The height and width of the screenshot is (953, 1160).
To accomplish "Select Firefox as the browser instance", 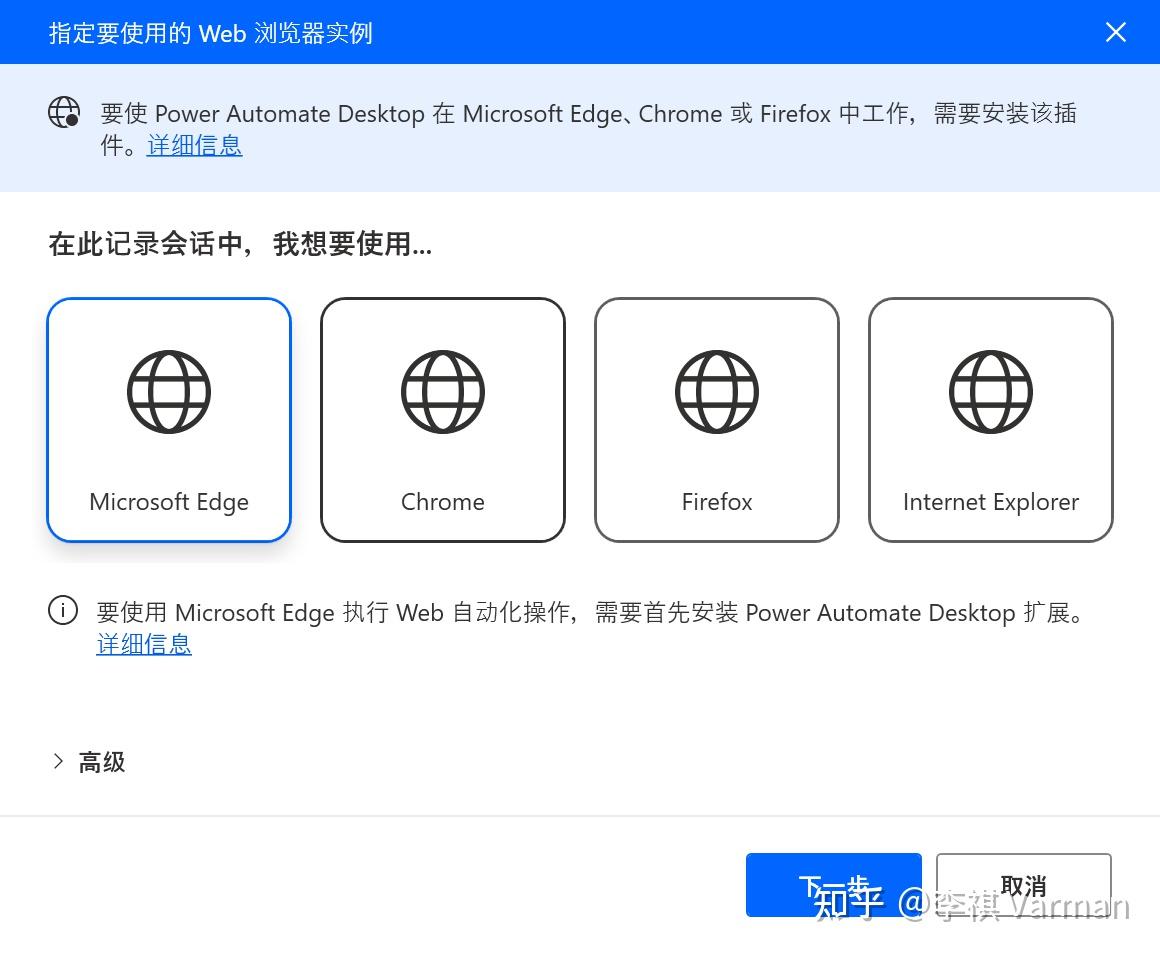I will coord(716,420).
